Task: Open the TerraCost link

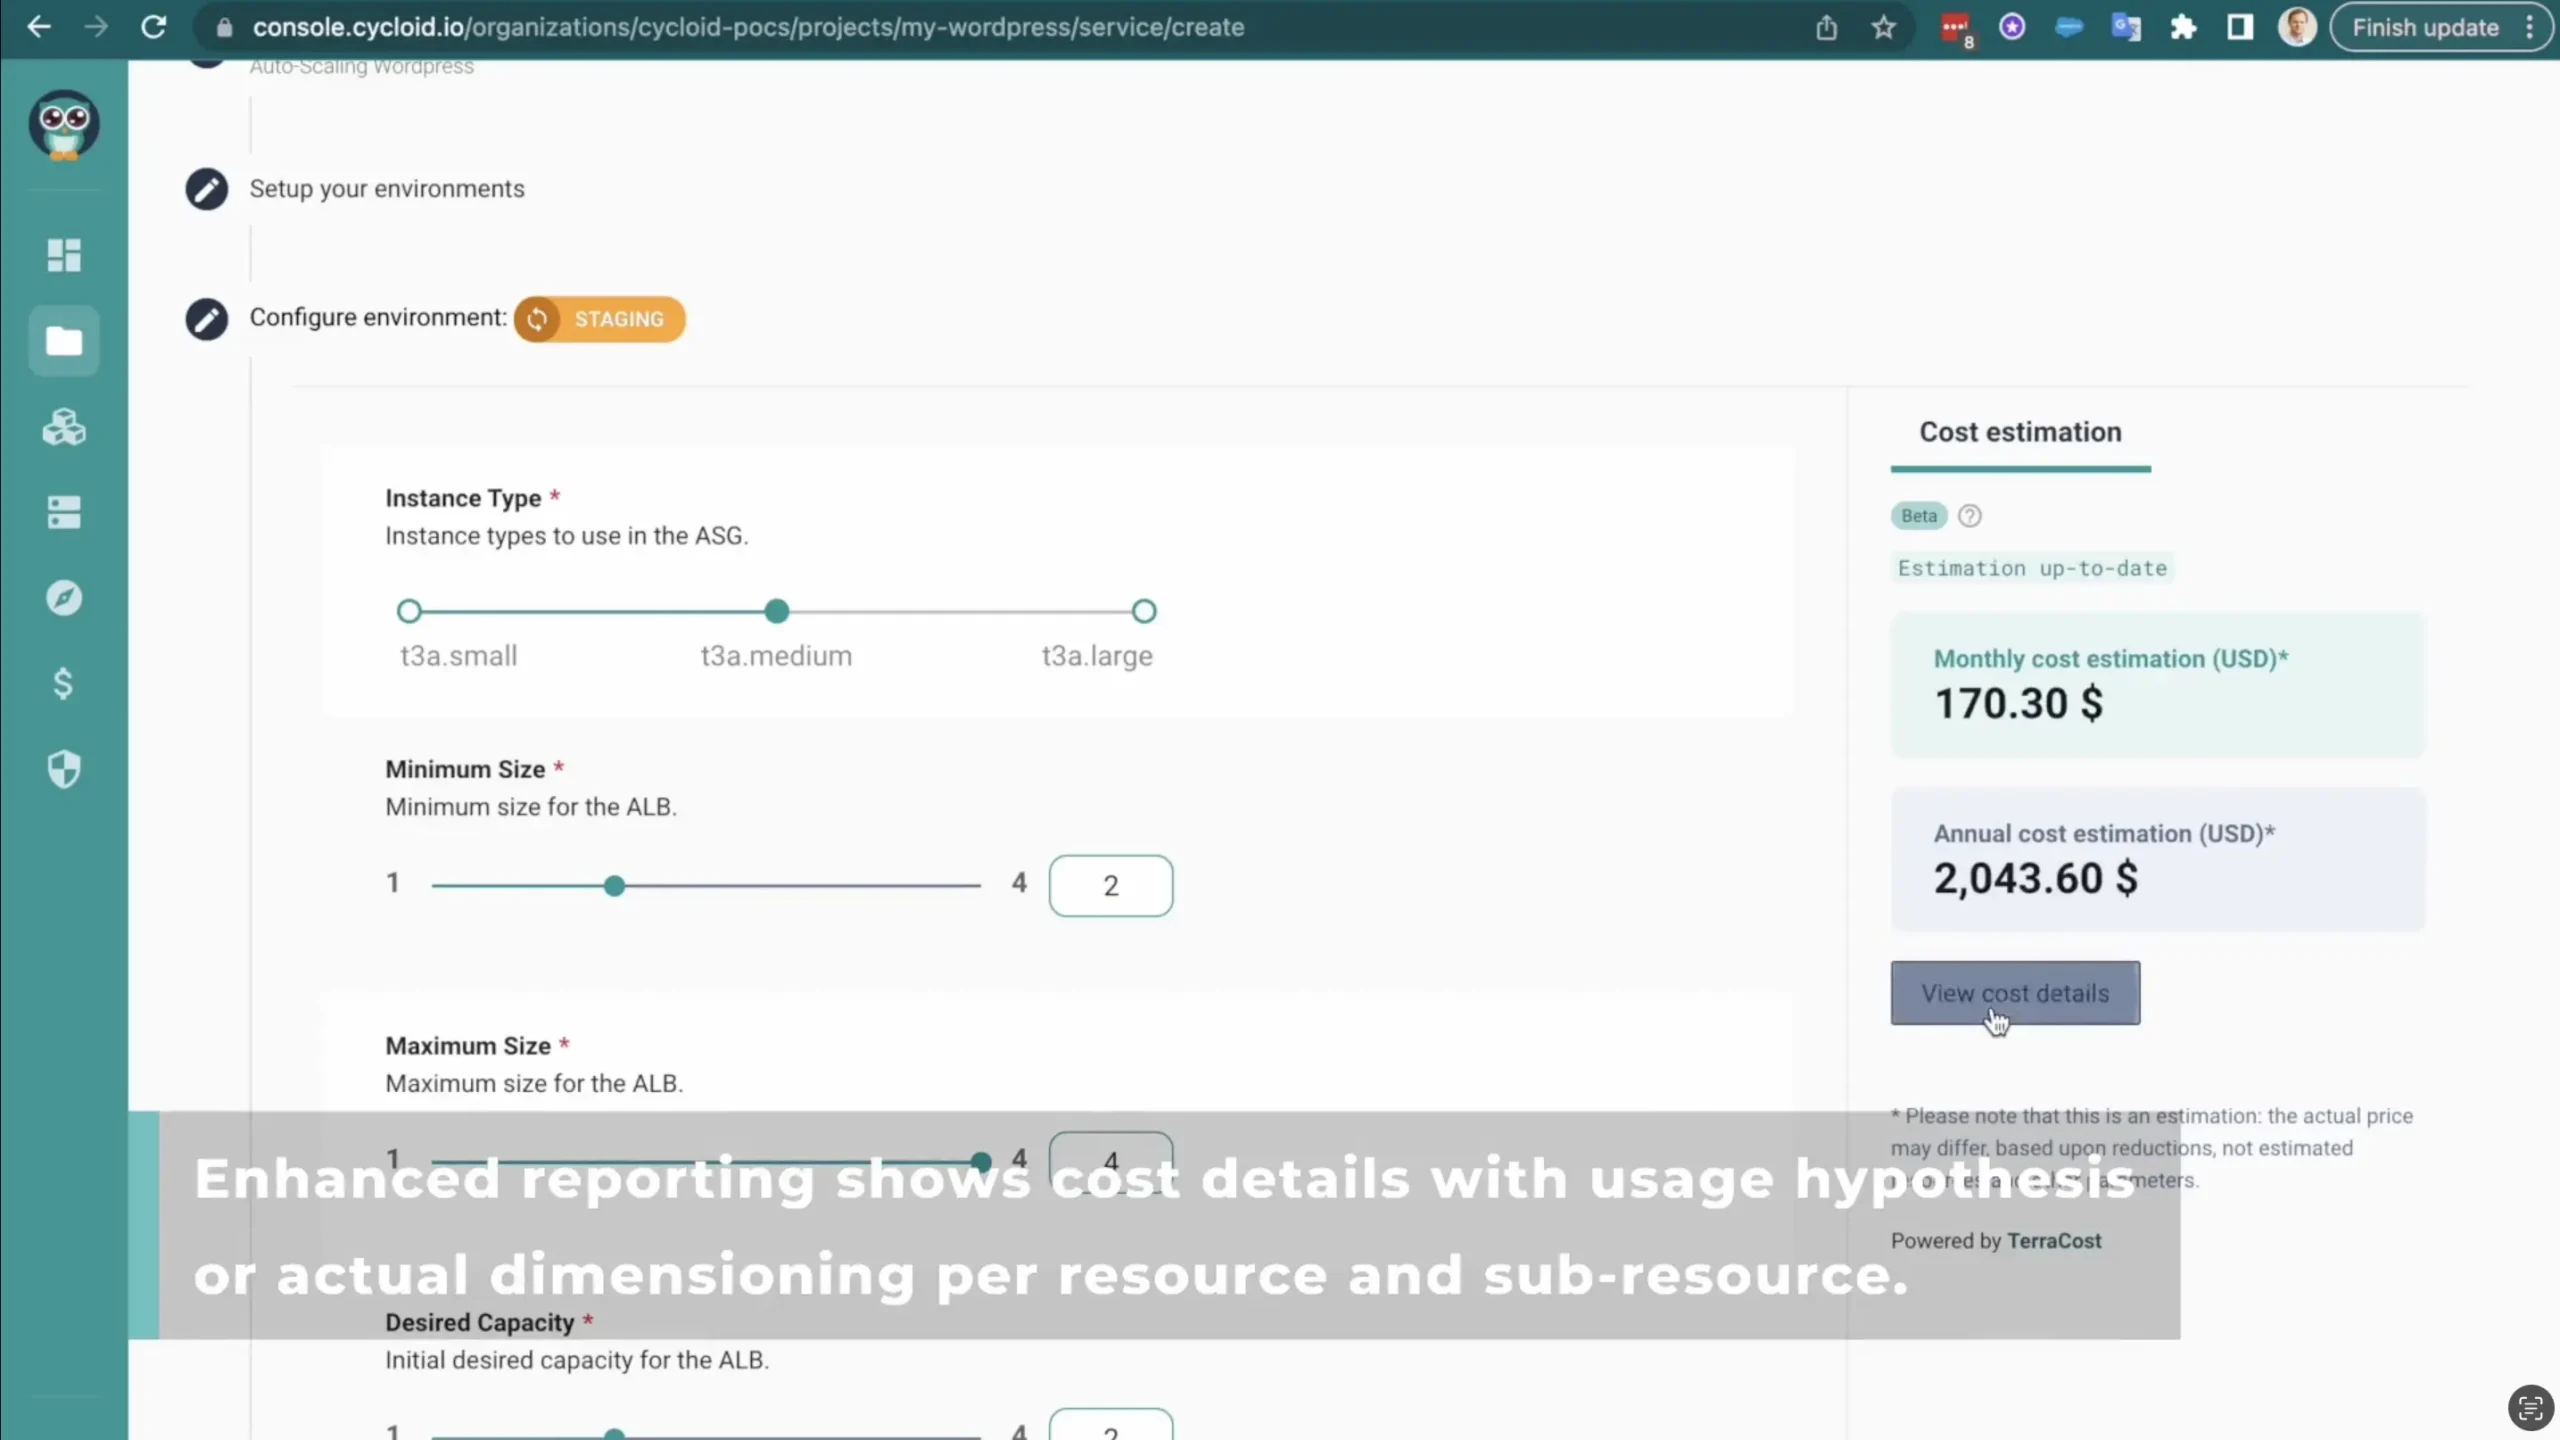Action: pos(2054,1241)
